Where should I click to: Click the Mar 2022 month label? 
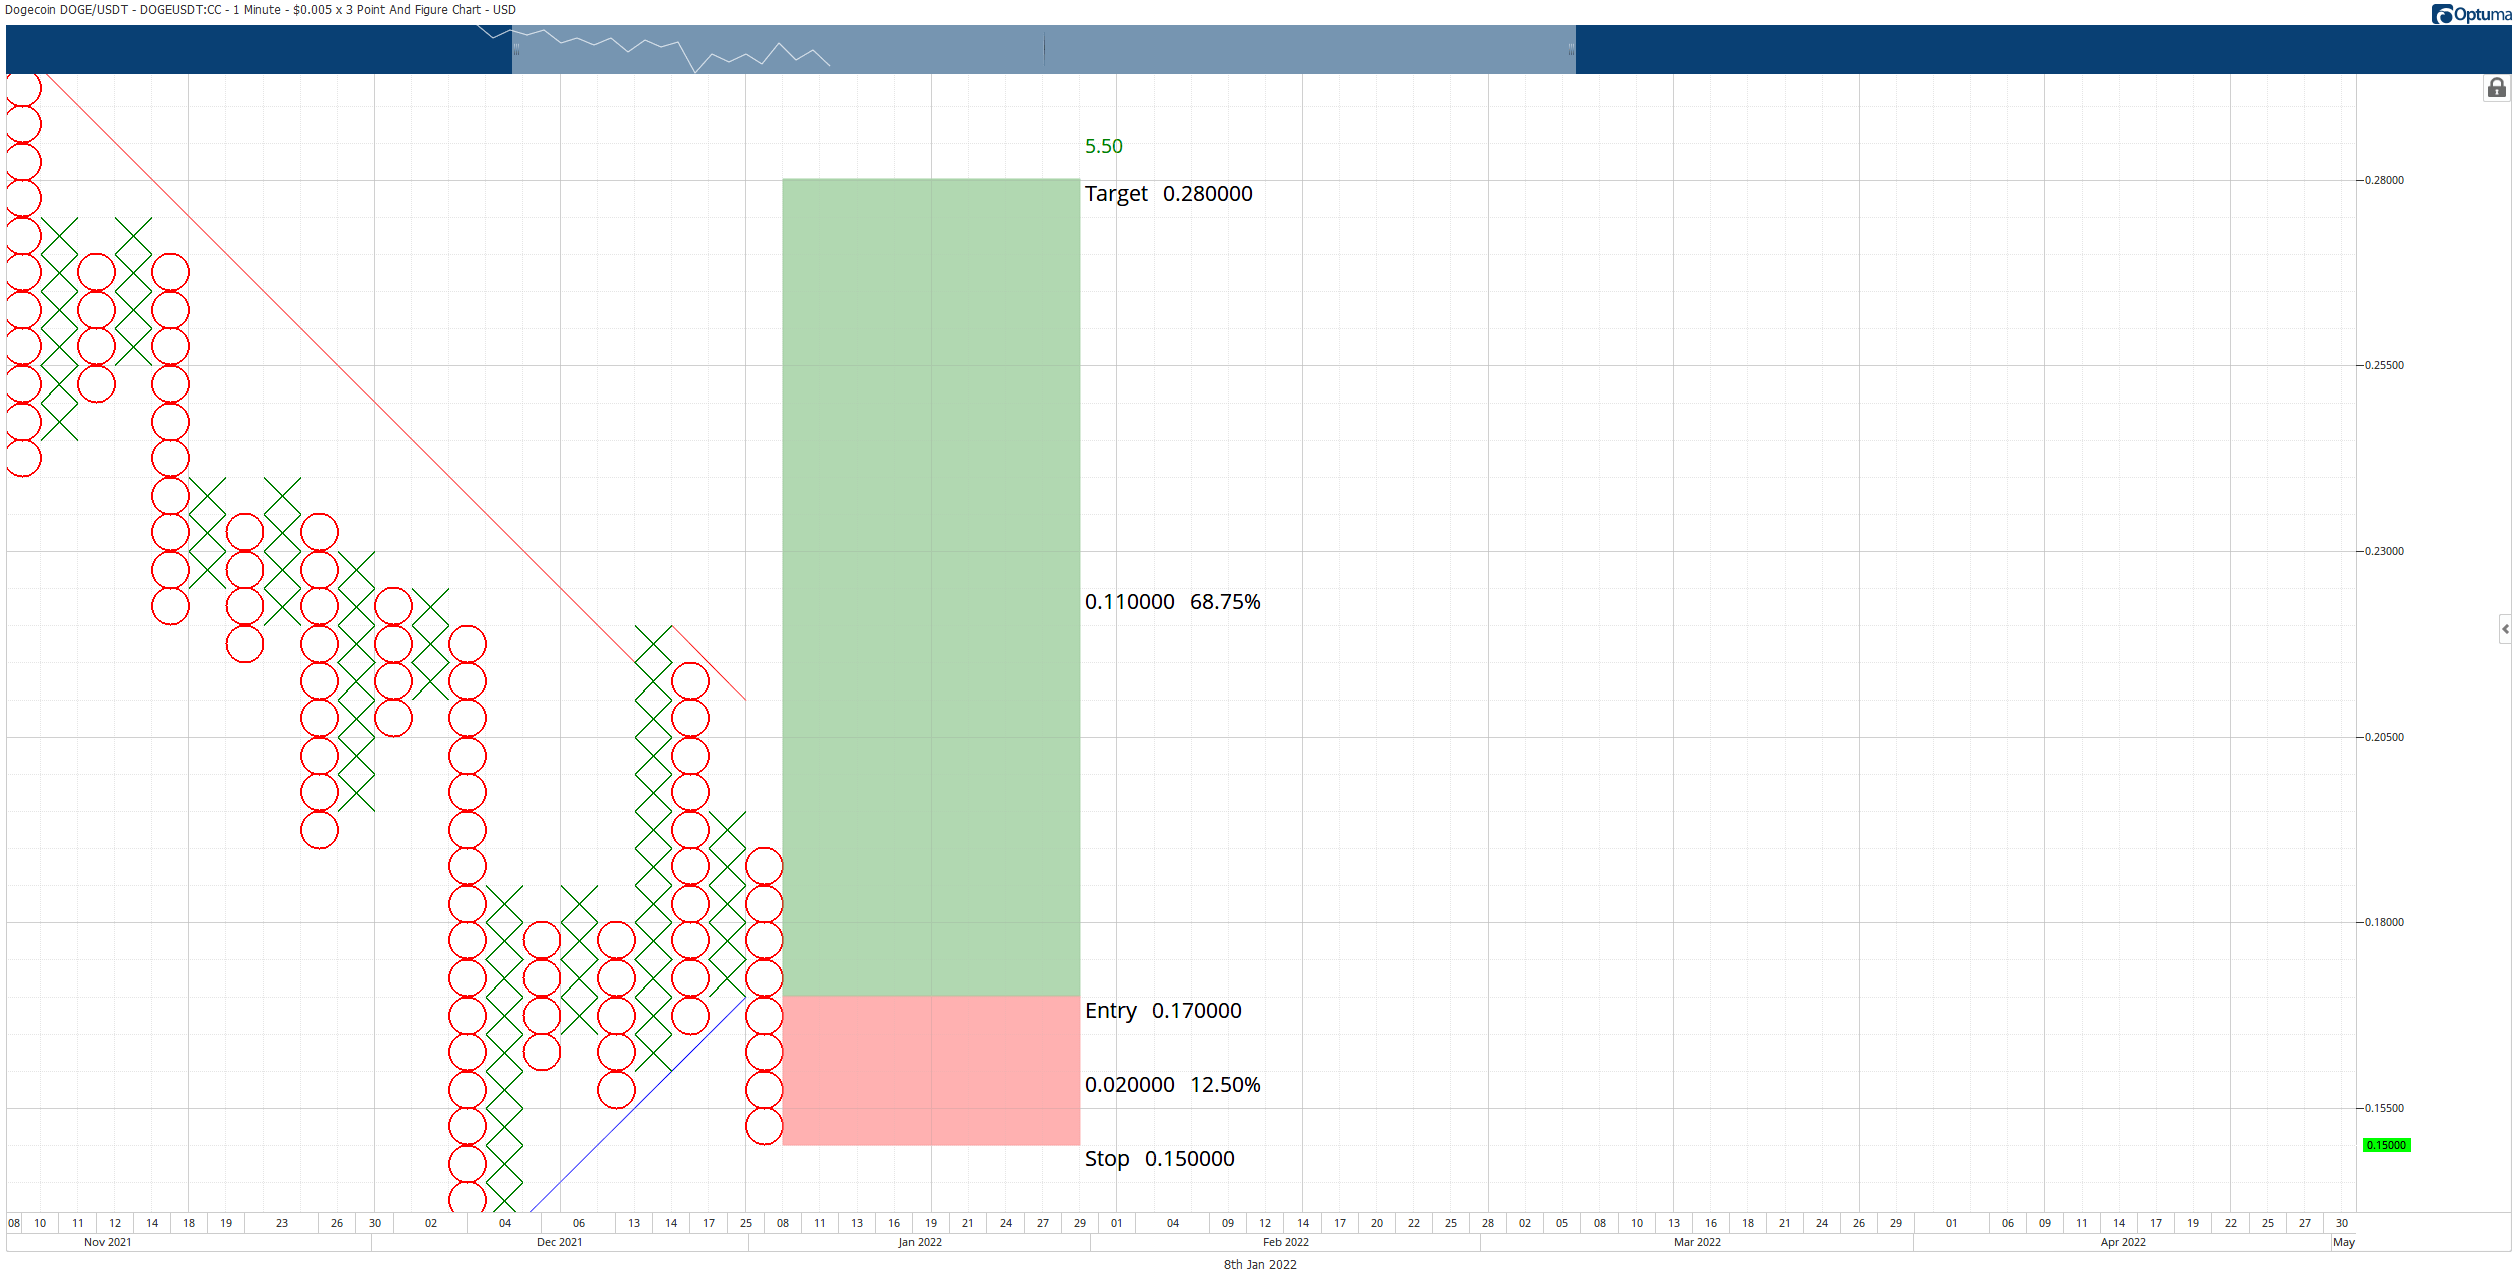pyautogui.click(x=1697, y=1242)
